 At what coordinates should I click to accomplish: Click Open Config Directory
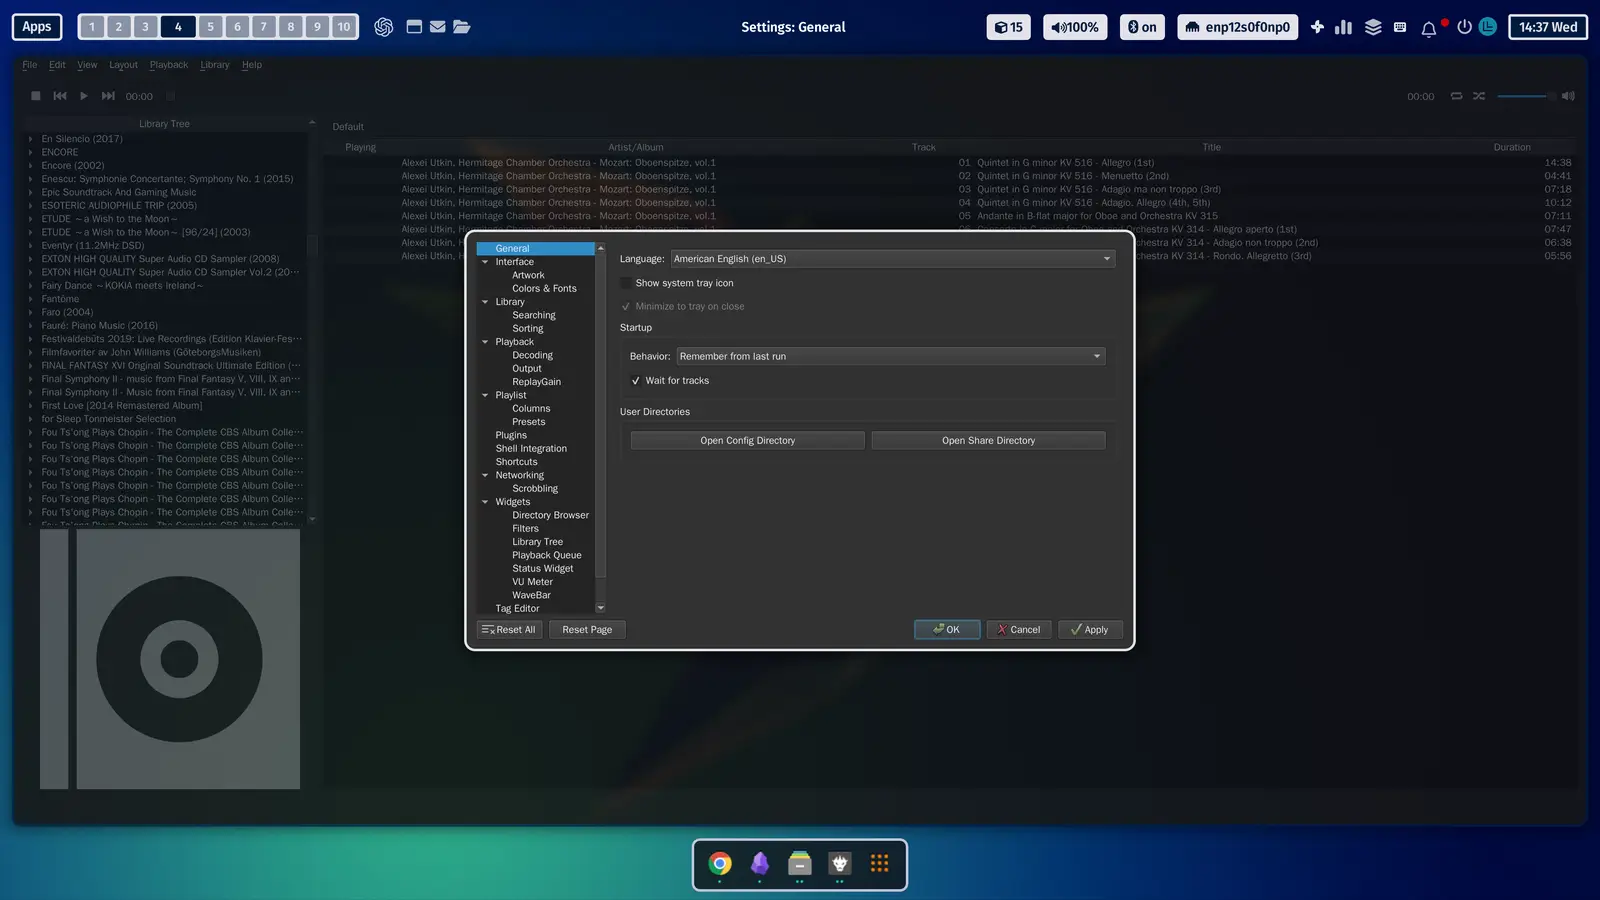[747, 440]
